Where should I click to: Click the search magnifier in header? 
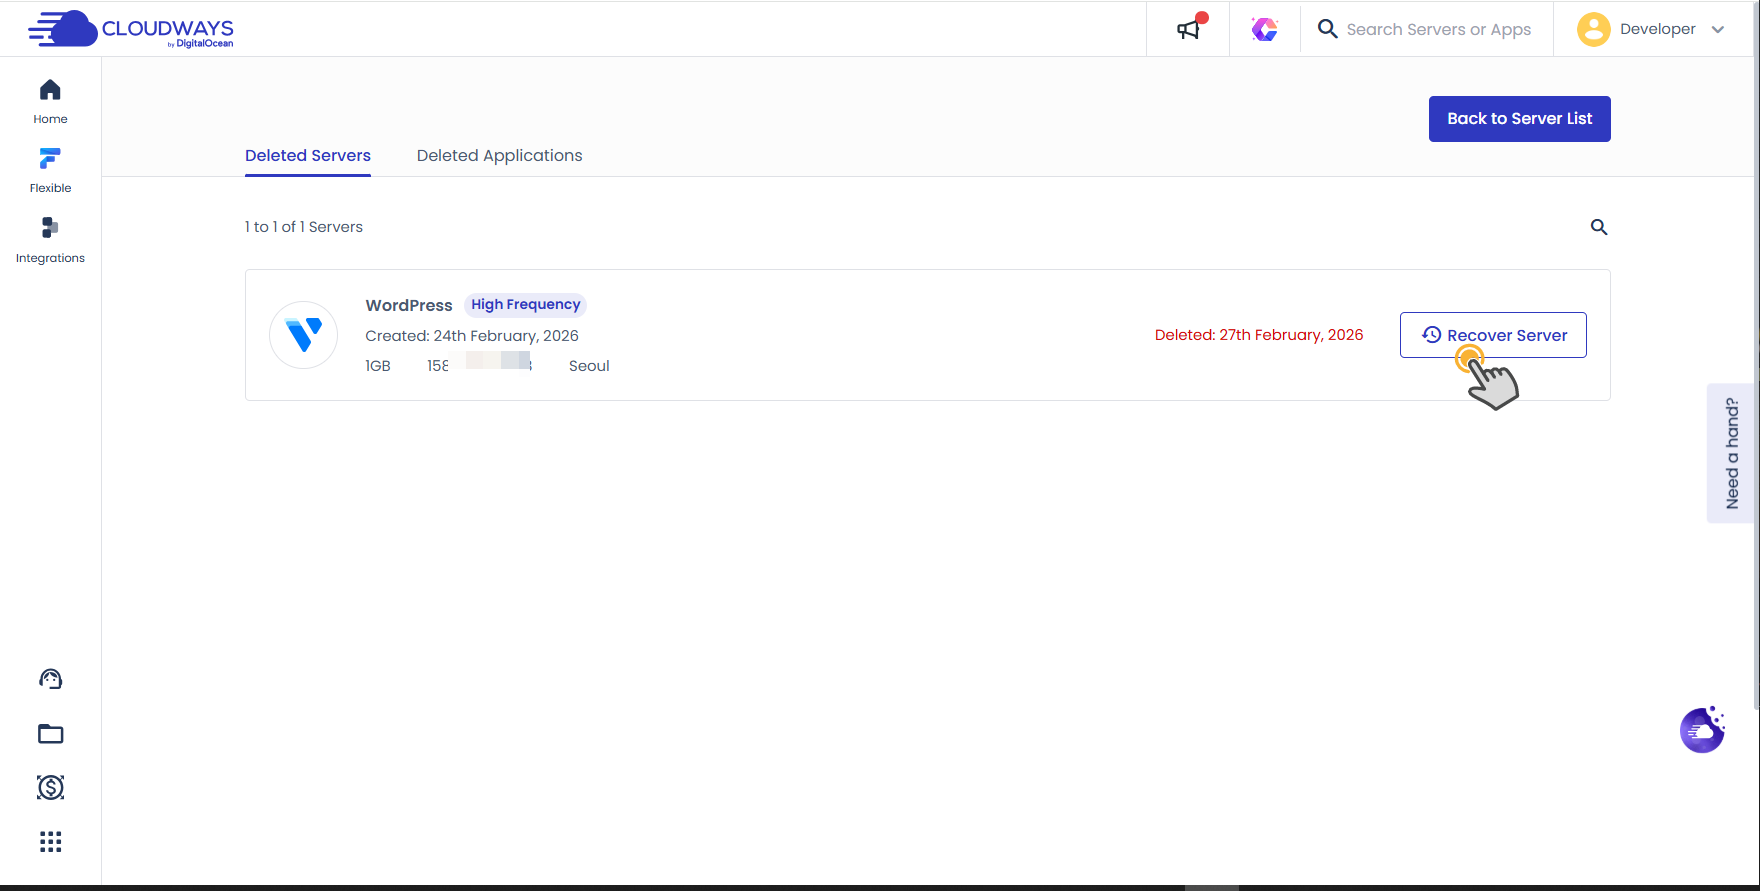1327,29
